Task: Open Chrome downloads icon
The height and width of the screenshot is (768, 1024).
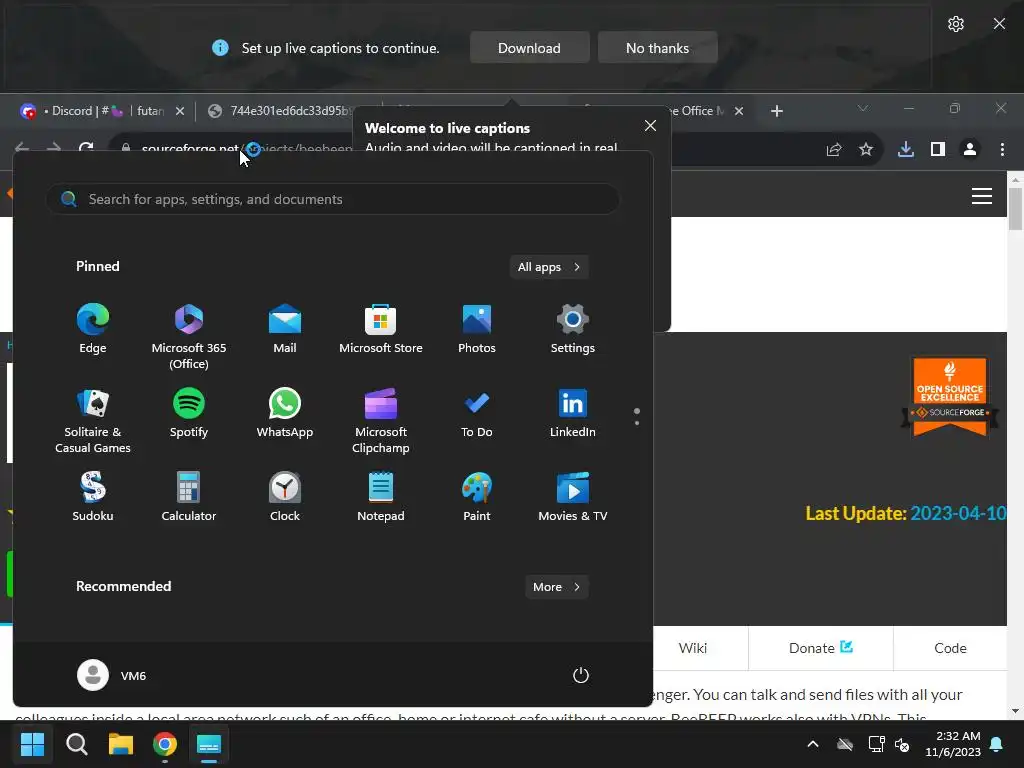Action: (x=905, y=150)
